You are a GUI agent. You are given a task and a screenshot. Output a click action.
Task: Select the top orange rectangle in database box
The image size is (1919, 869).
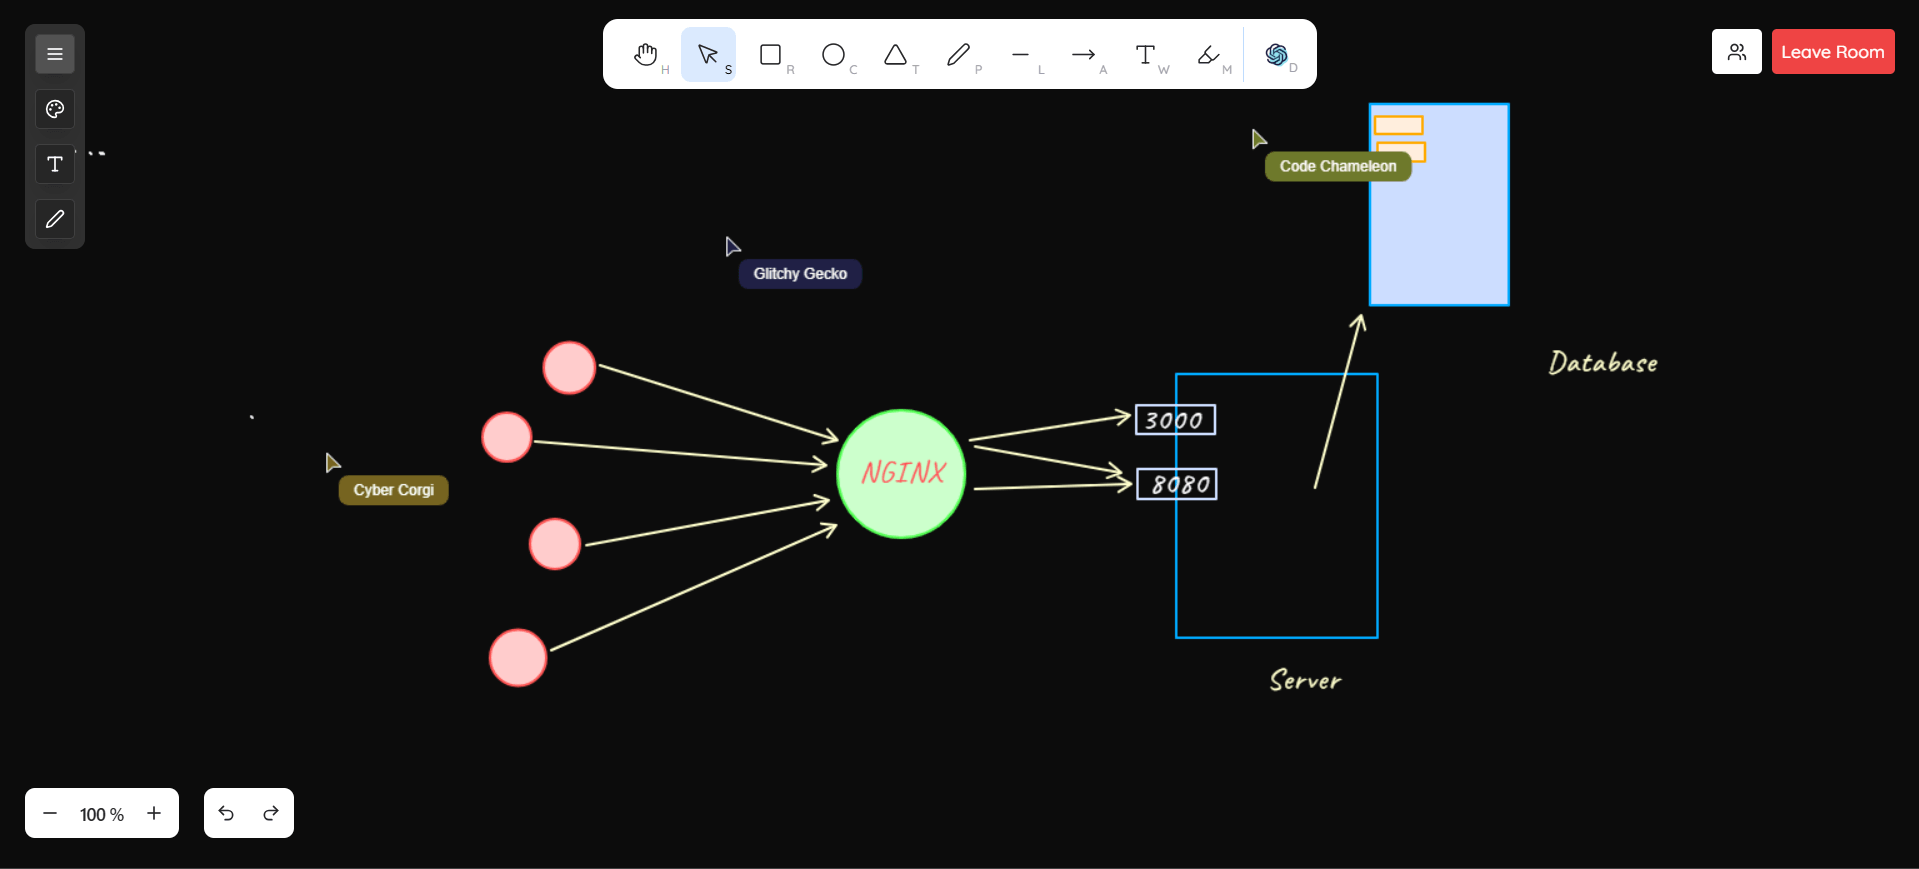(1398, 125)
